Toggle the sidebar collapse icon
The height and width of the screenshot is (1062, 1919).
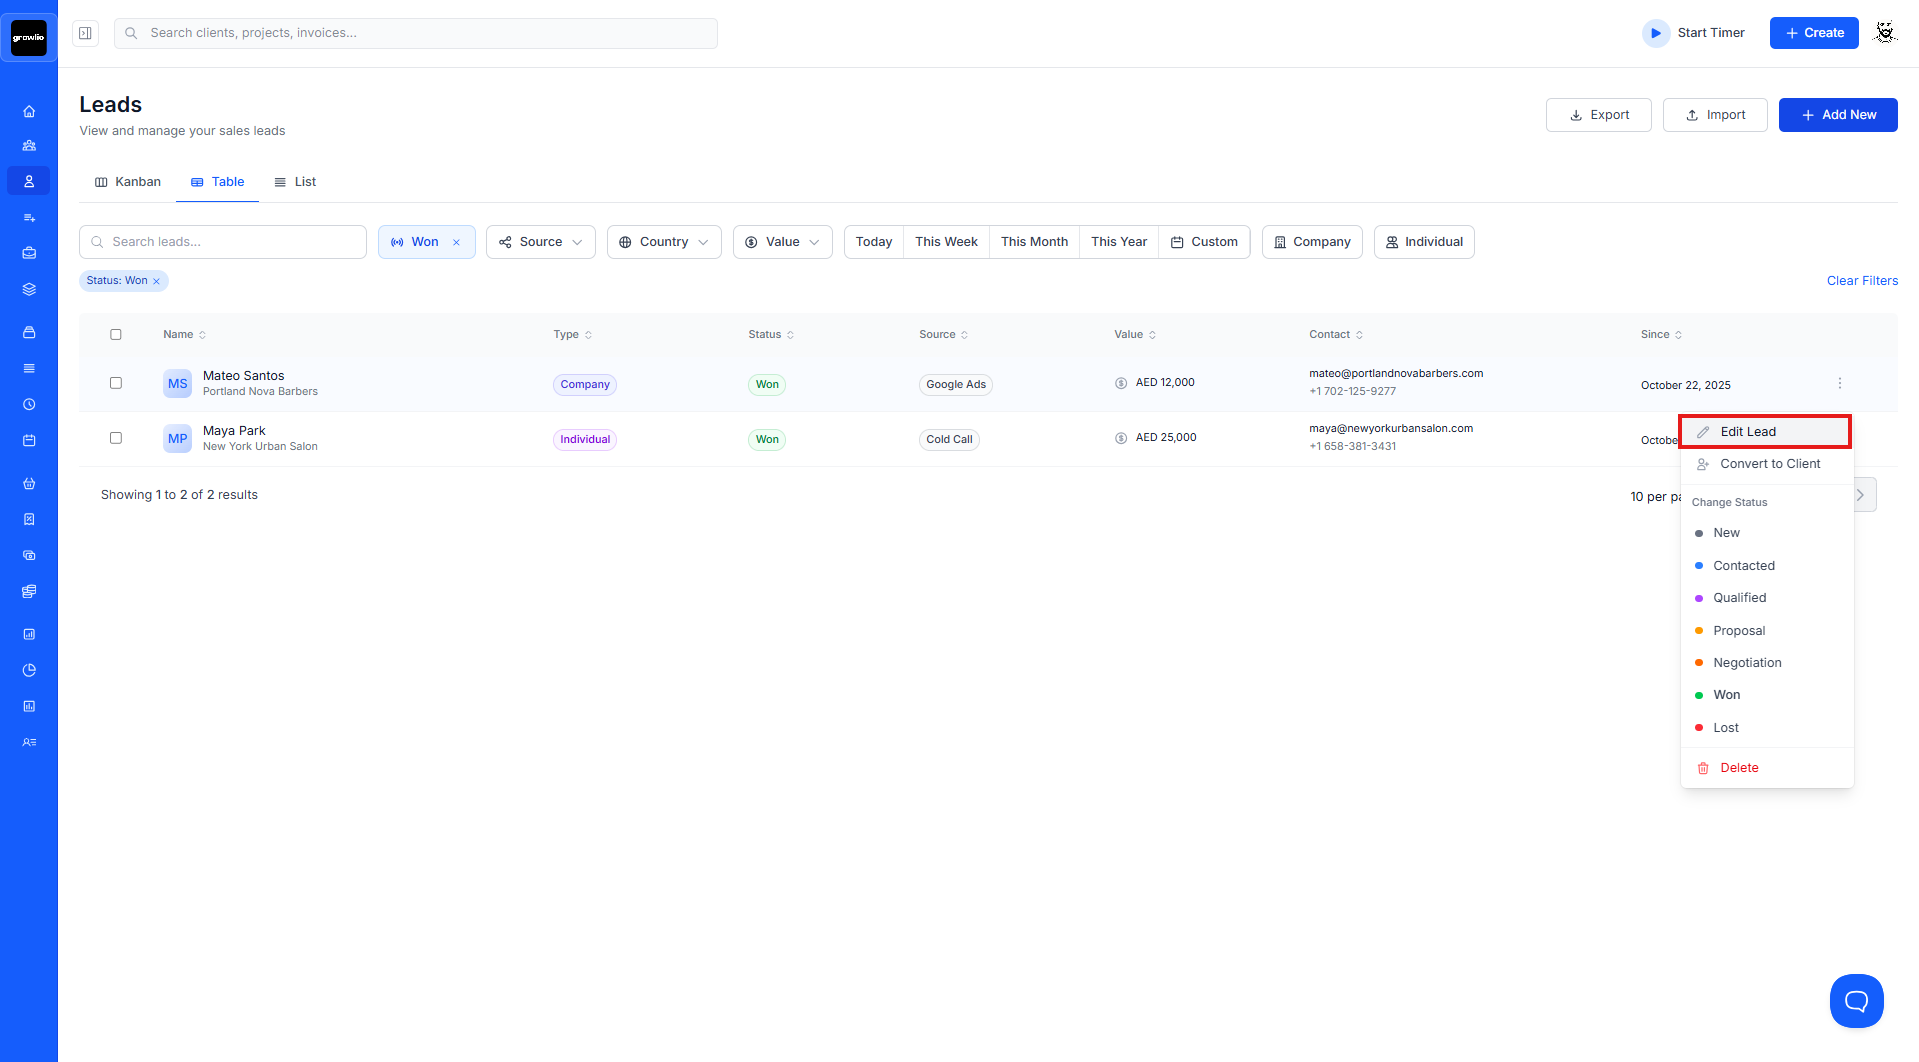click(x=86, y=33)
